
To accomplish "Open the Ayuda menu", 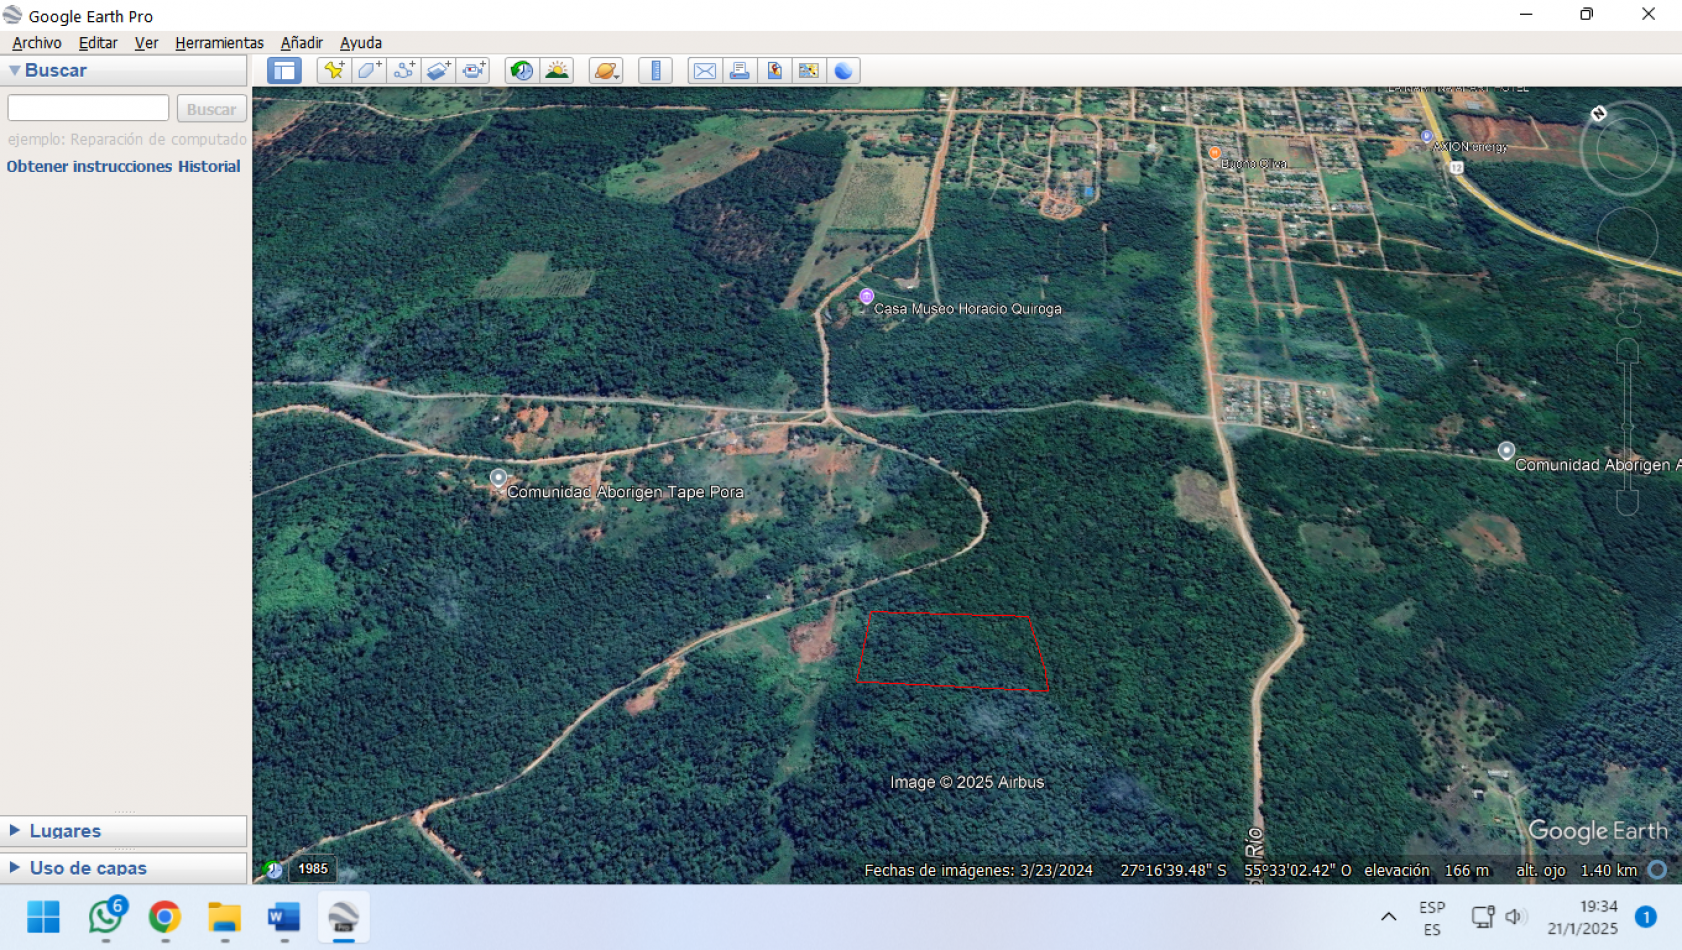I will 361,43.
